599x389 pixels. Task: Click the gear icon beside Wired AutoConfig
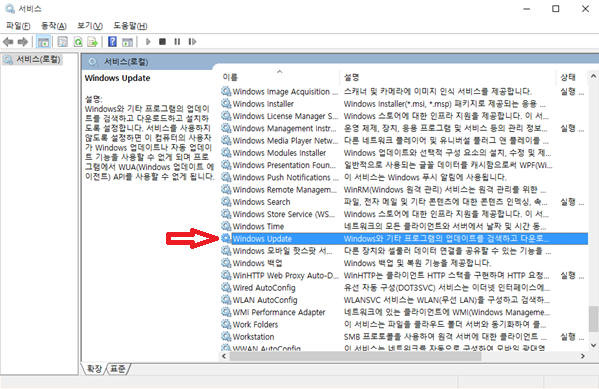click(x=226, y=287)
